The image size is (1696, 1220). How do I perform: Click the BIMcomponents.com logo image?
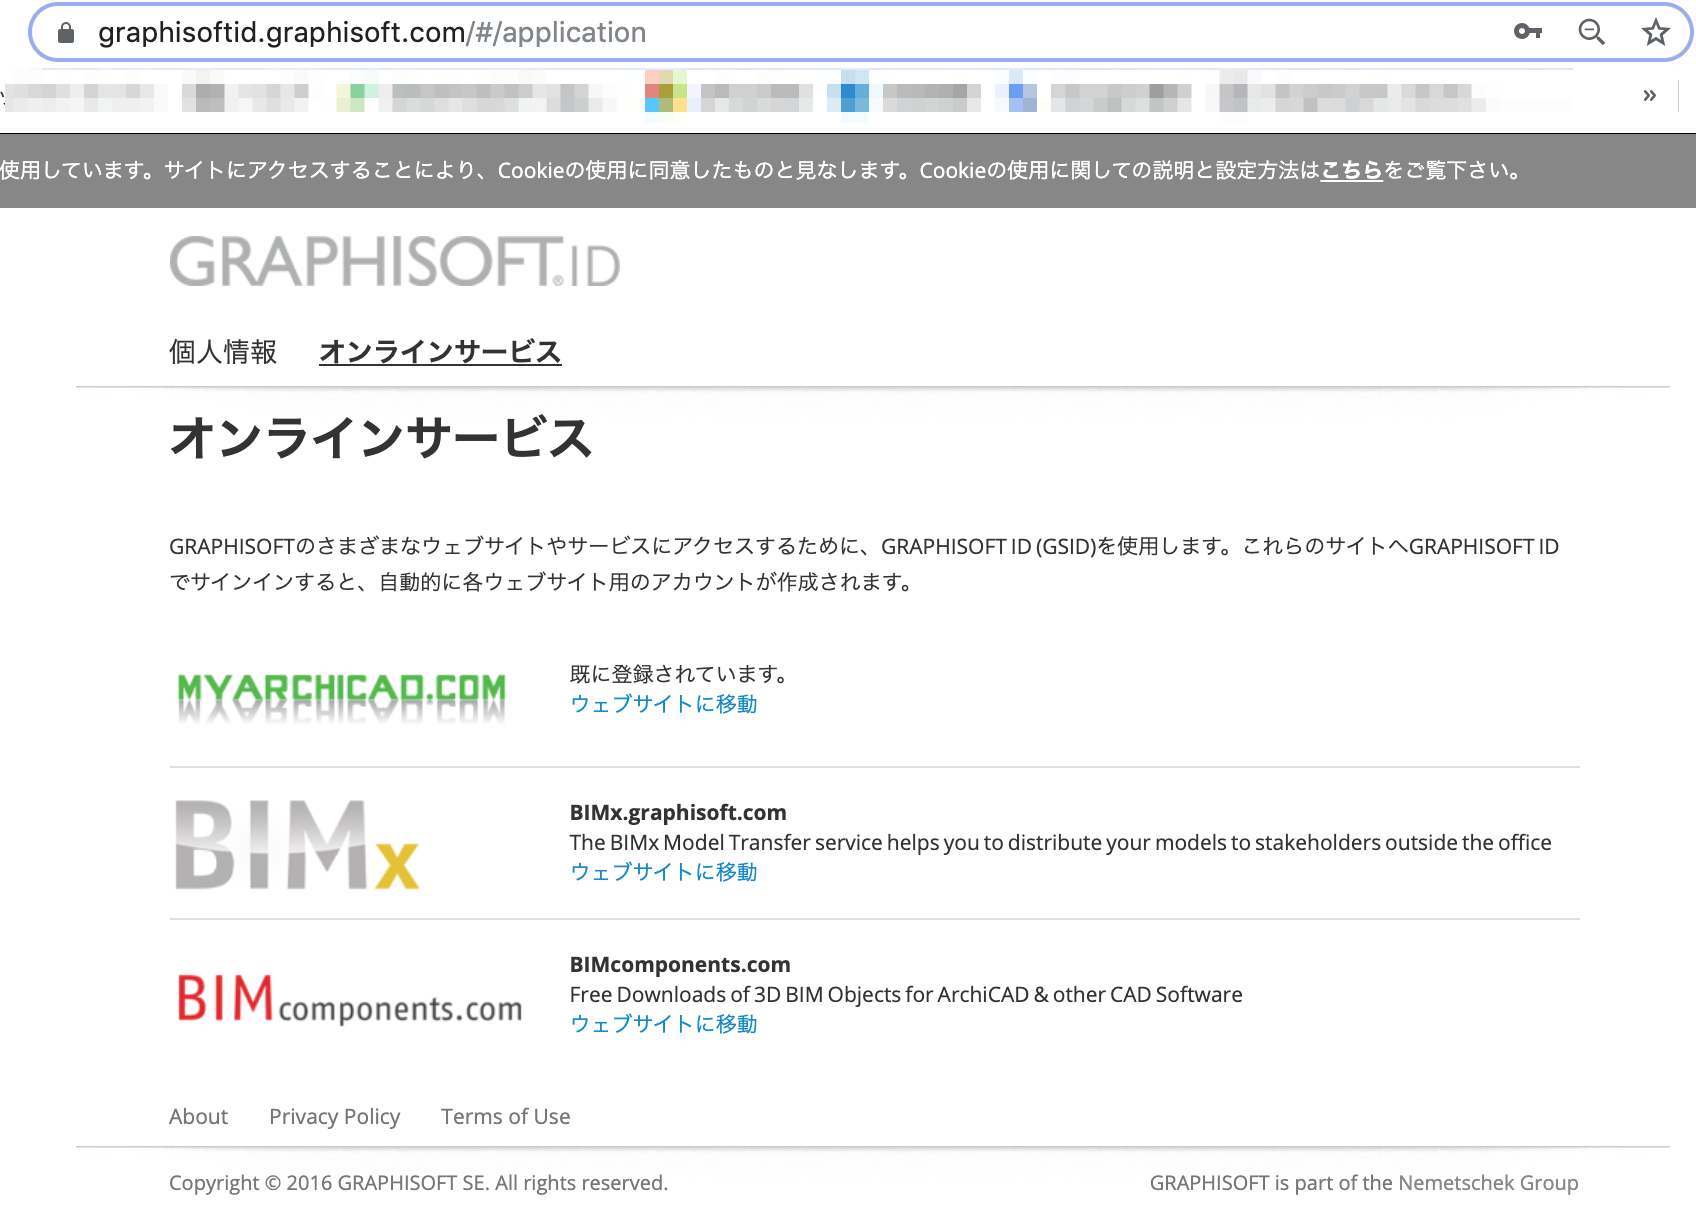click(x=350, y=999)
